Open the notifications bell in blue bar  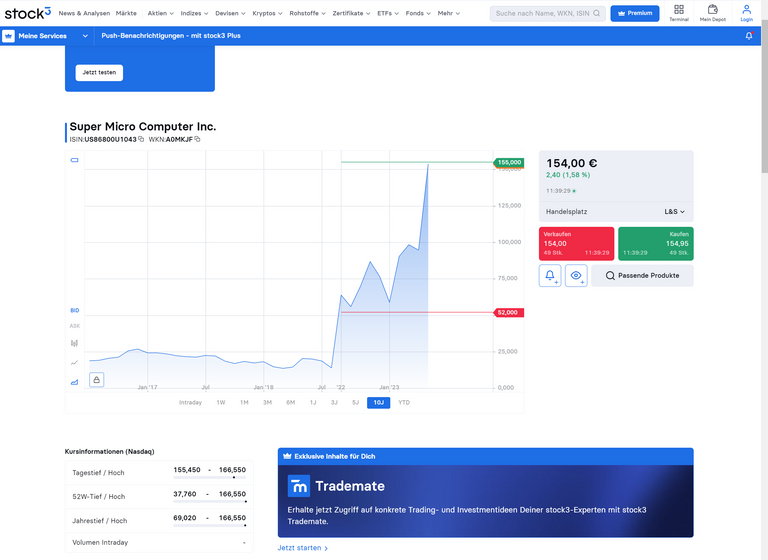(x=749, y=36)
